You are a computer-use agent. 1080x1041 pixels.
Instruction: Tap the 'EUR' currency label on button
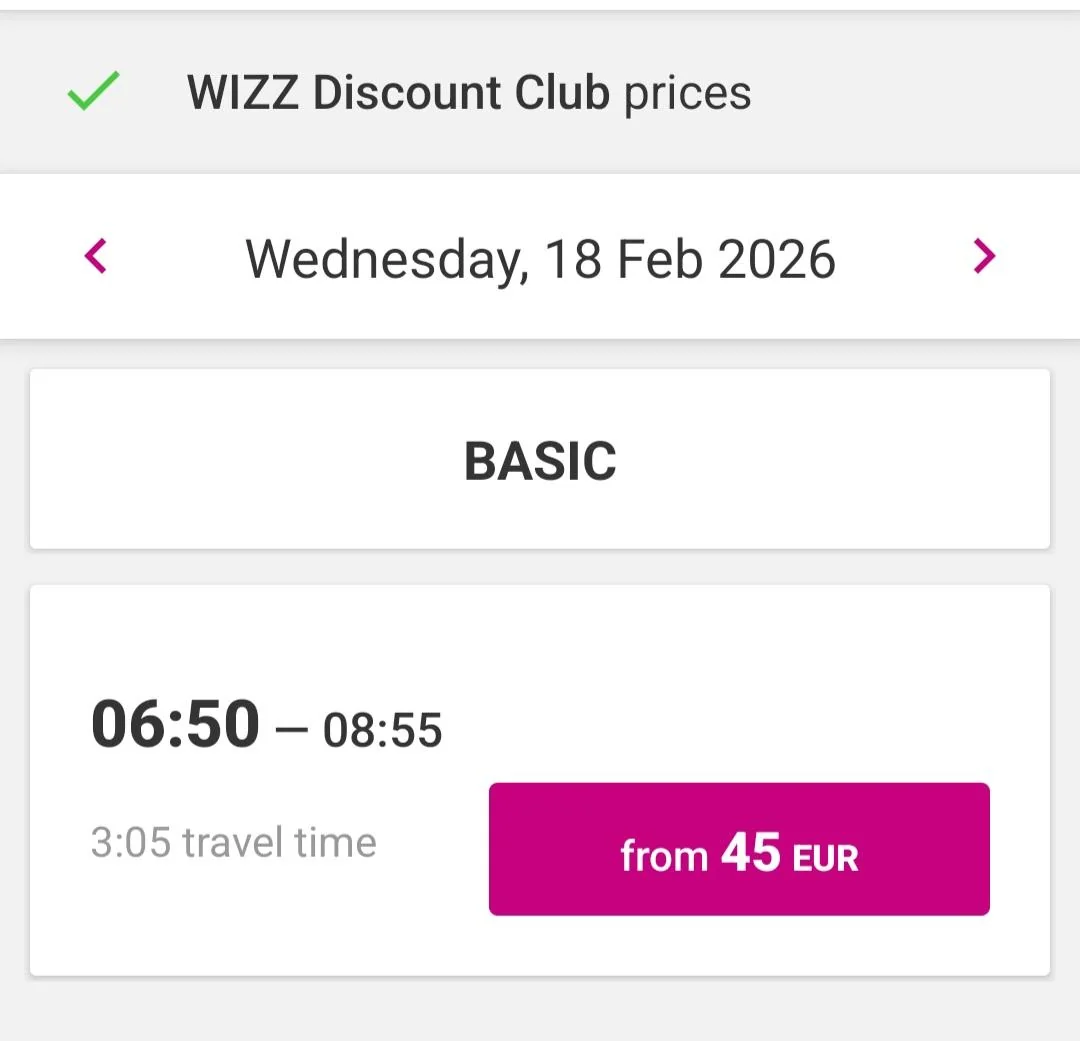[825, 858]
